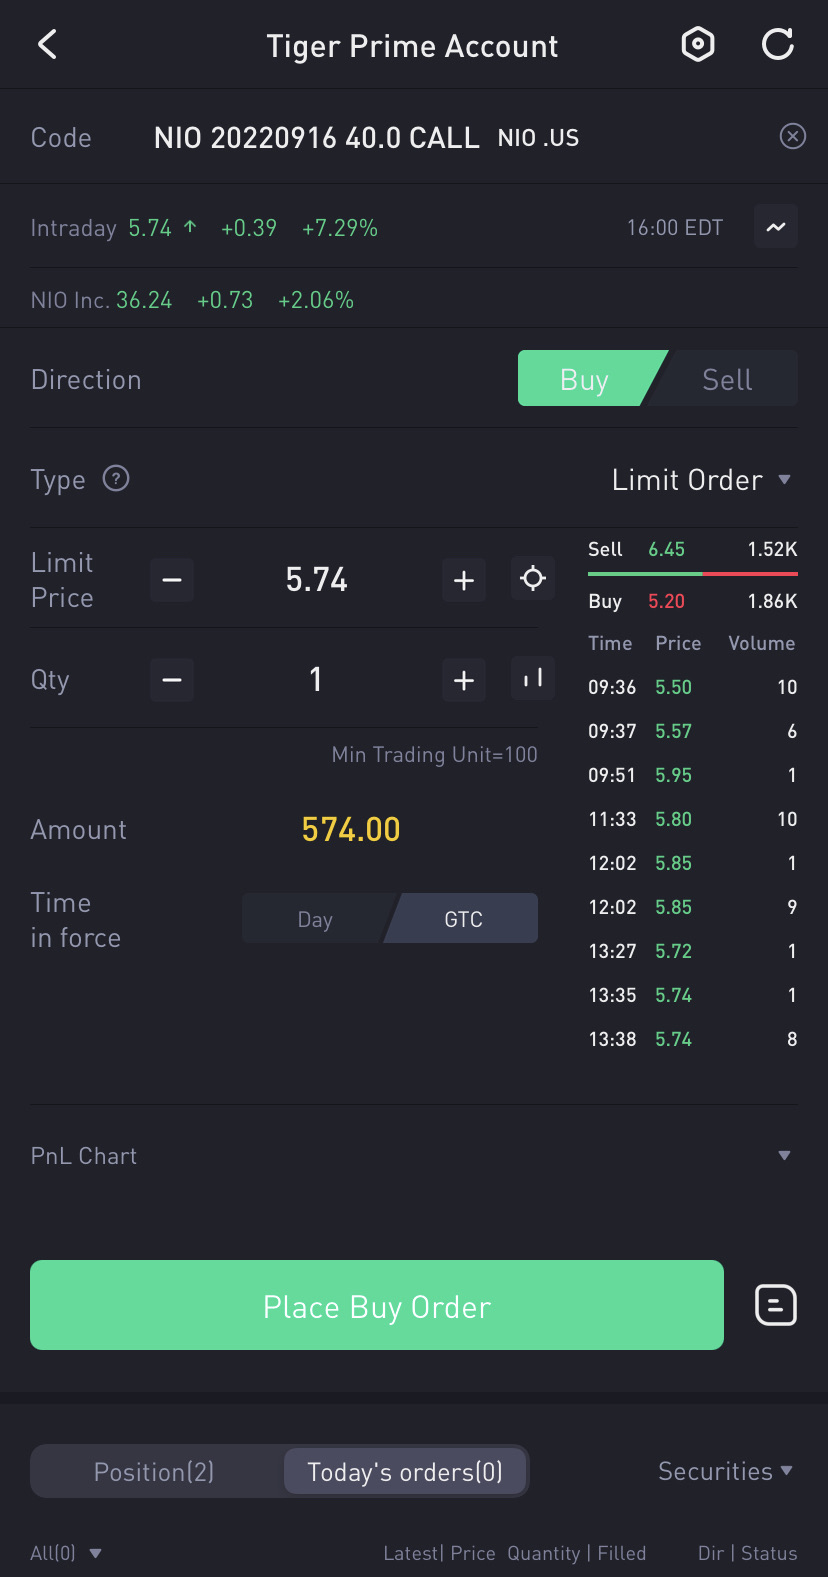Image resolution: width=828 pixels, height=1577 pixels.
Task: Switch to the Position(2) tab
Action: (x=154, y=1472)
